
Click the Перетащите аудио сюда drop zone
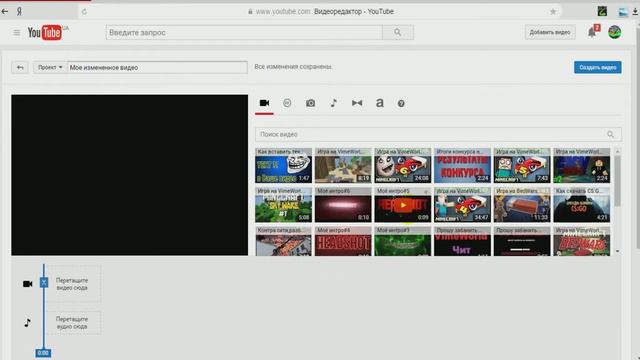tap(72, 323)
